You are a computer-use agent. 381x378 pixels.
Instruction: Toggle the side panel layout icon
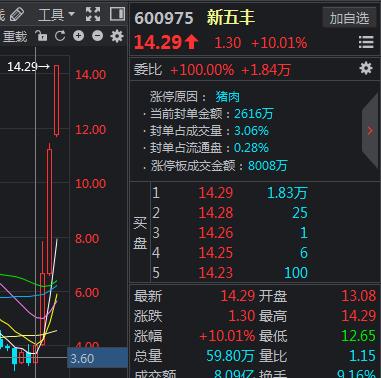coord(117,14)
